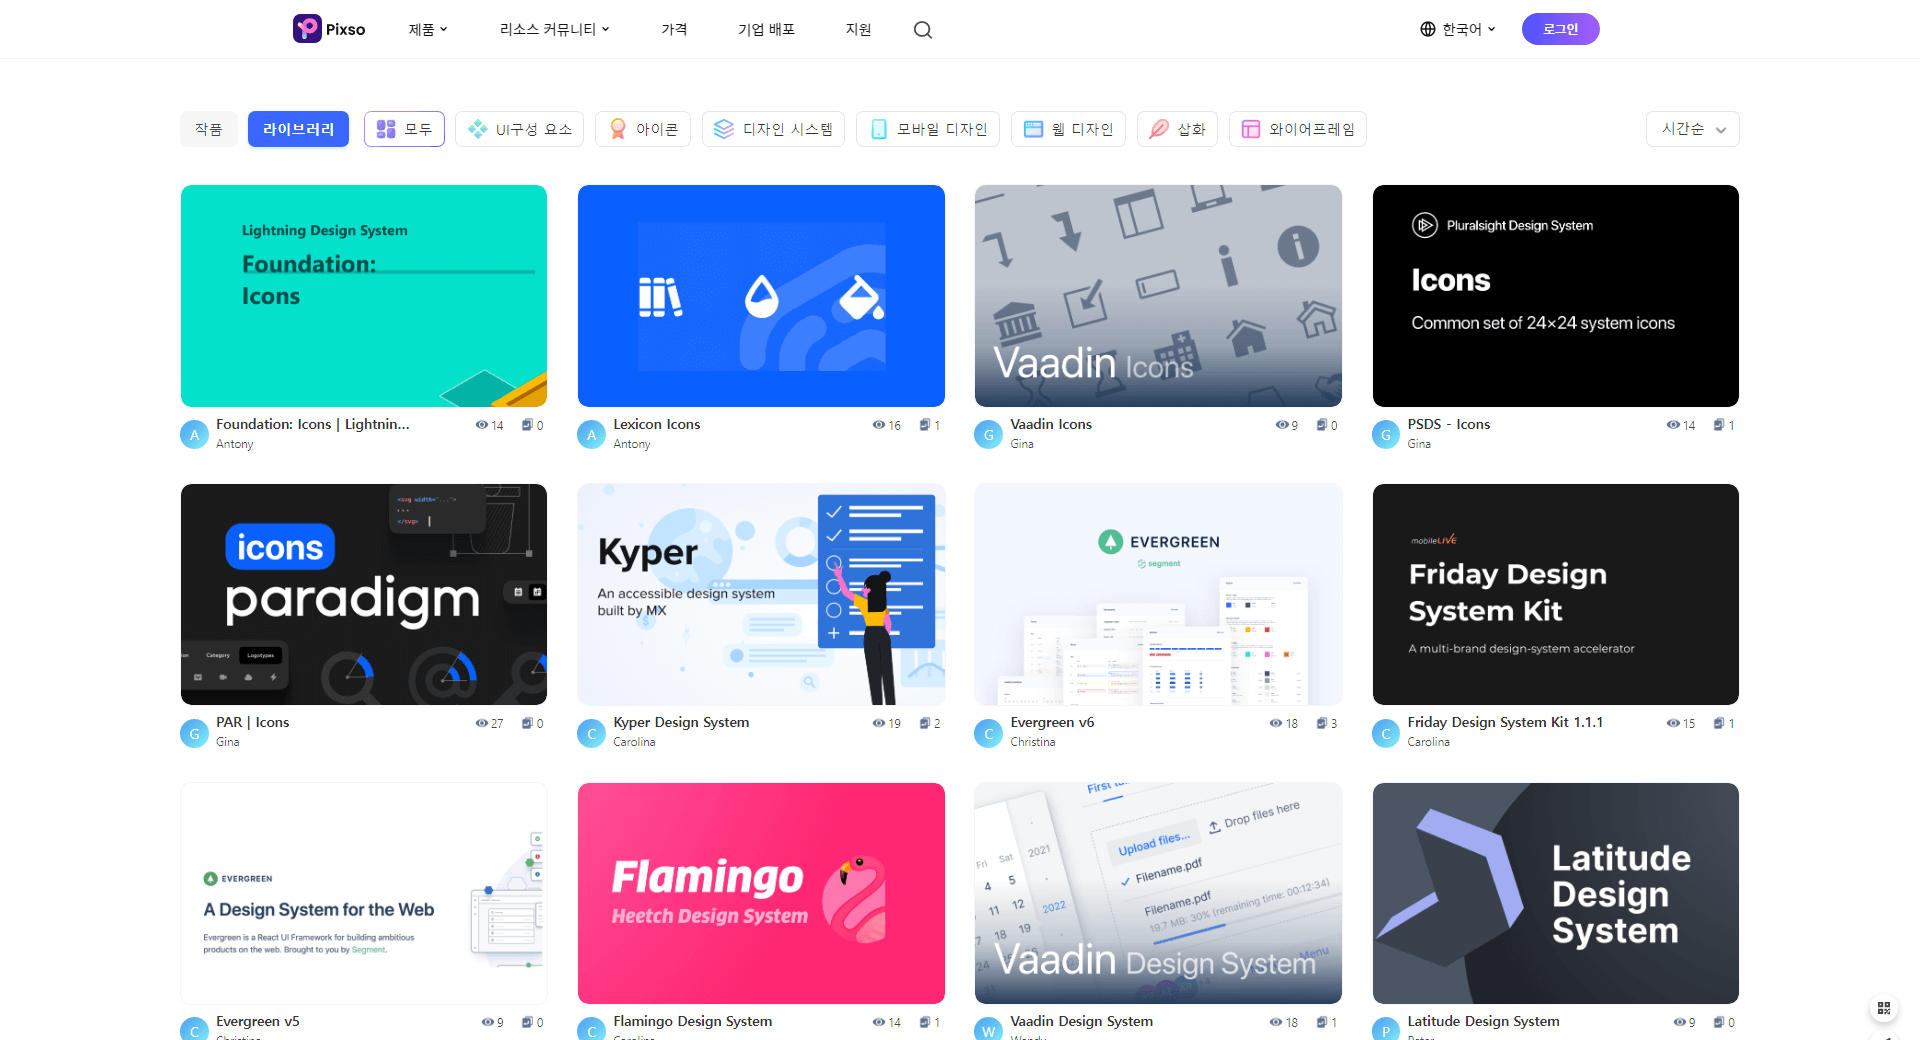Viewport: 1920px width, 1040px height.
Task: Click copy count icon for Friday Design System Kit
Action: [x=1719, y=723]
